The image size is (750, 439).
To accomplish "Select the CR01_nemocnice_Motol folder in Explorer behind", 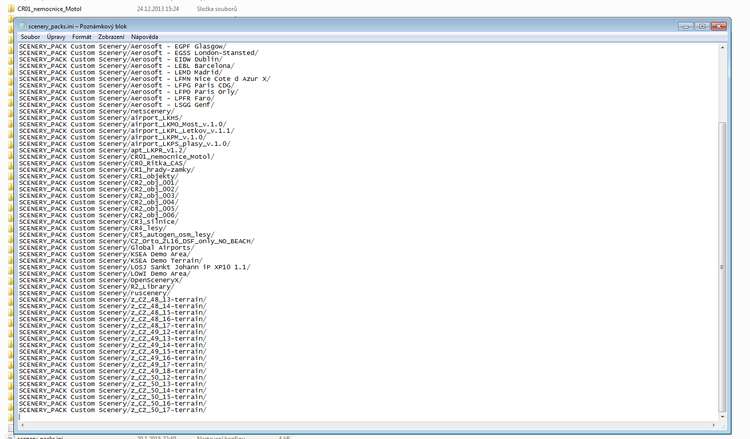I will coord(49,9).
